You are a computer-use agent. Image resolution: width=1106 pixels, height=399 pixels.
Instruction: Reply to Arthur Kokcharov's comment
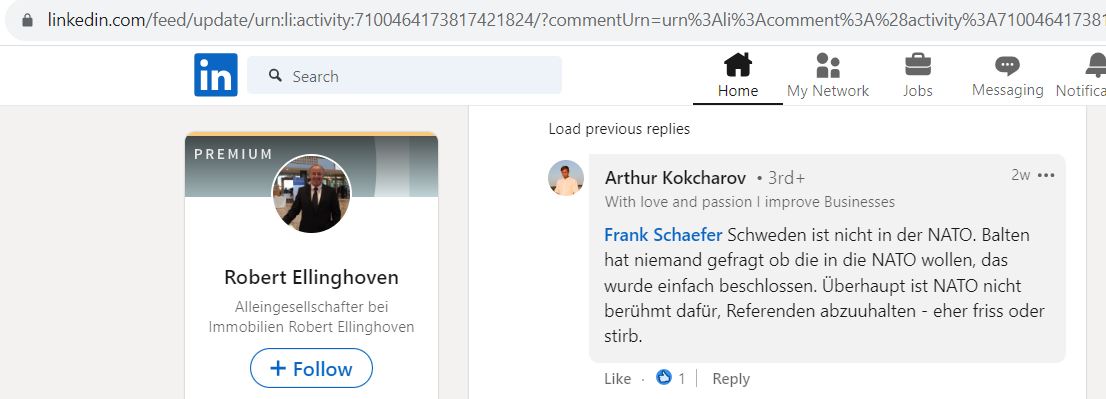tap(731, 379)
